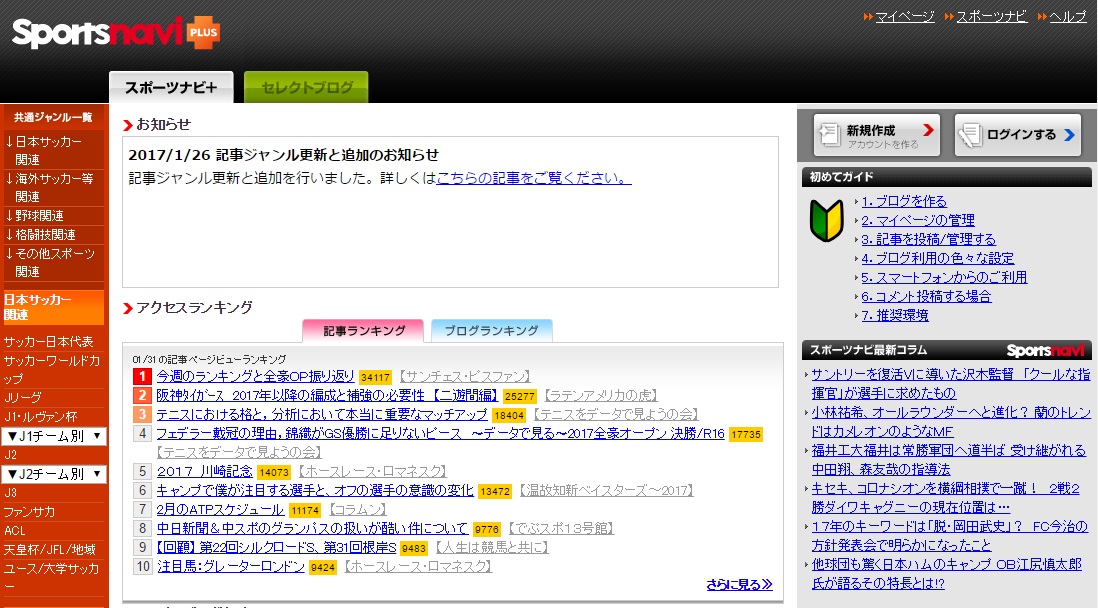Open the スポーツナビ link at top right

point(992,16)
